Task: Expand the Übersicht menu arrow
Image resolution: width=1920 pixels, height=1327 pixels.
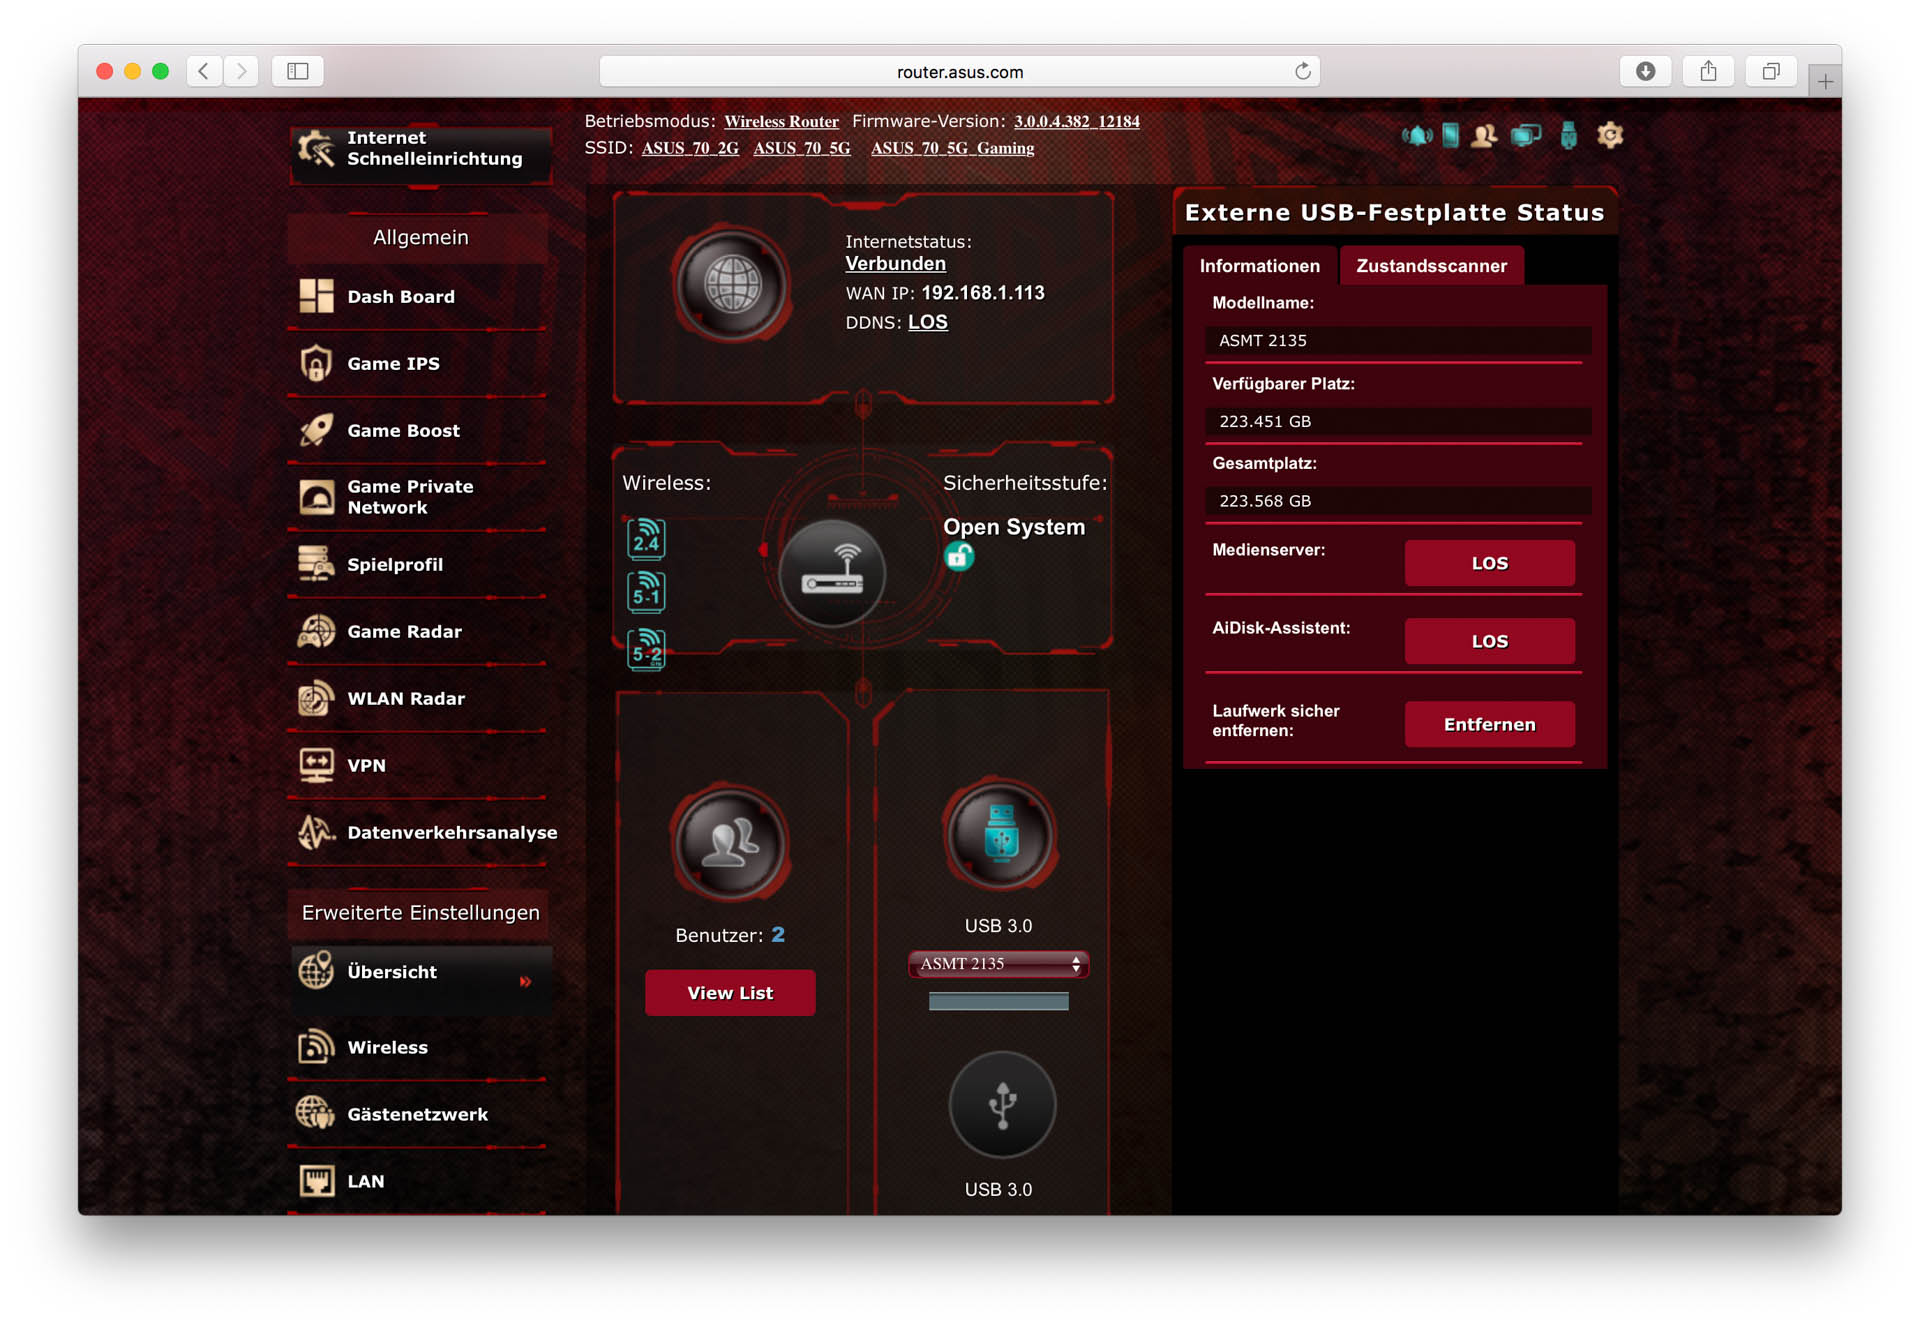Action: pos(525,982)
